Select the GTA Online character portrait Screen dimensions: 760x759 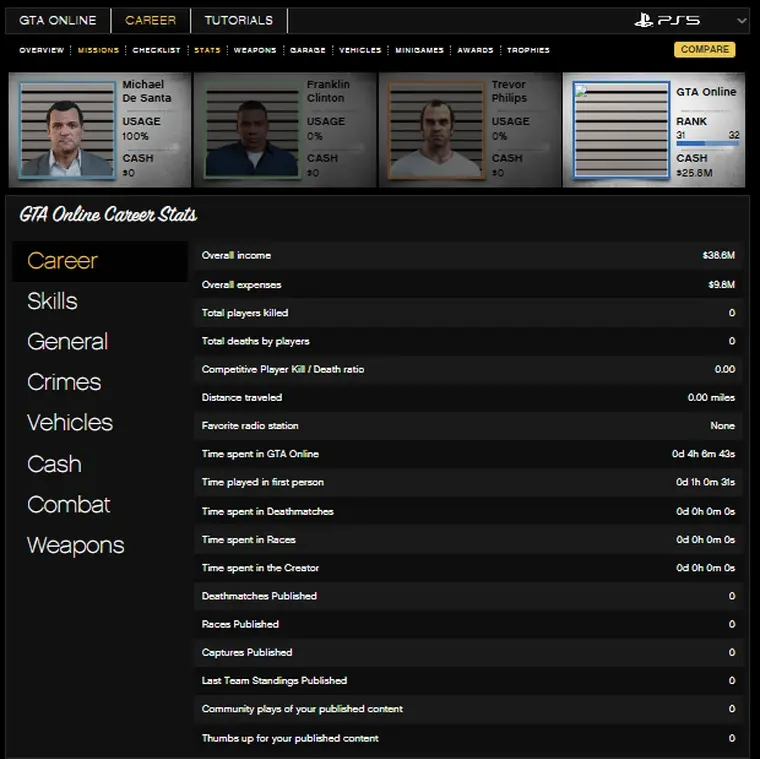(x=621, y=130)
